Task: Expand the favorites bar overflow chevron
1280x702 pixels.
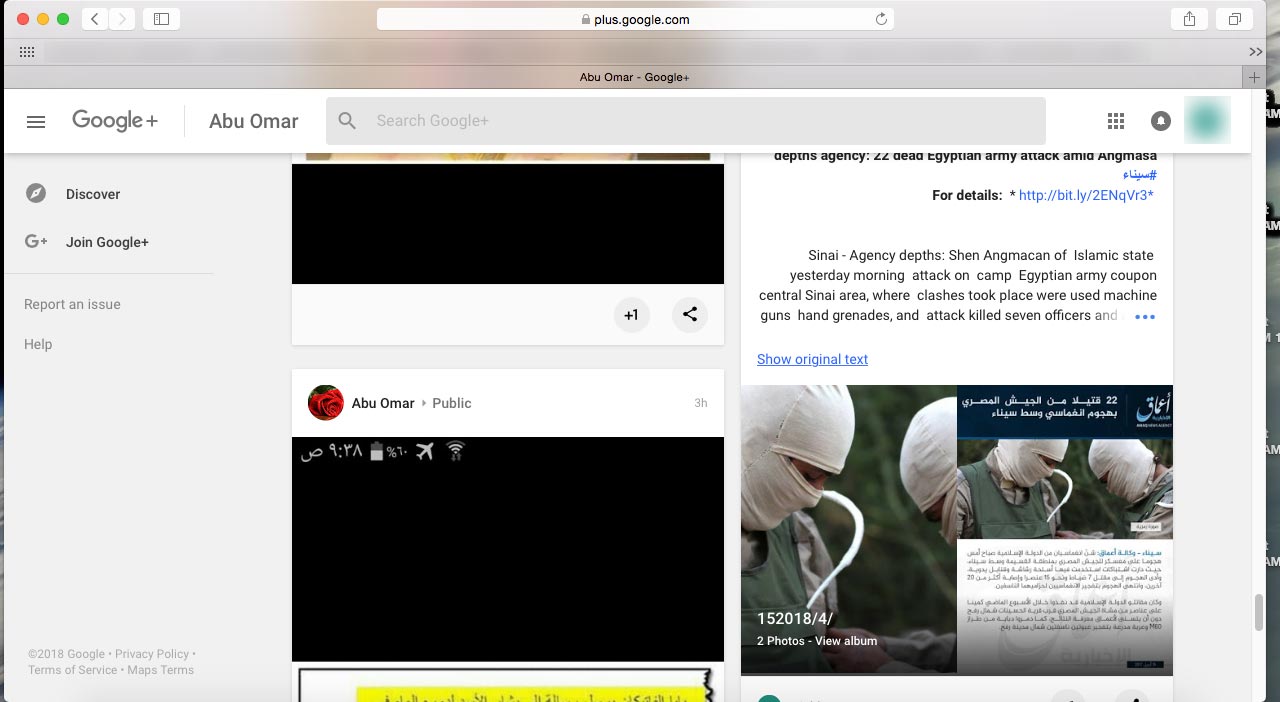Action: point(1256,52)
